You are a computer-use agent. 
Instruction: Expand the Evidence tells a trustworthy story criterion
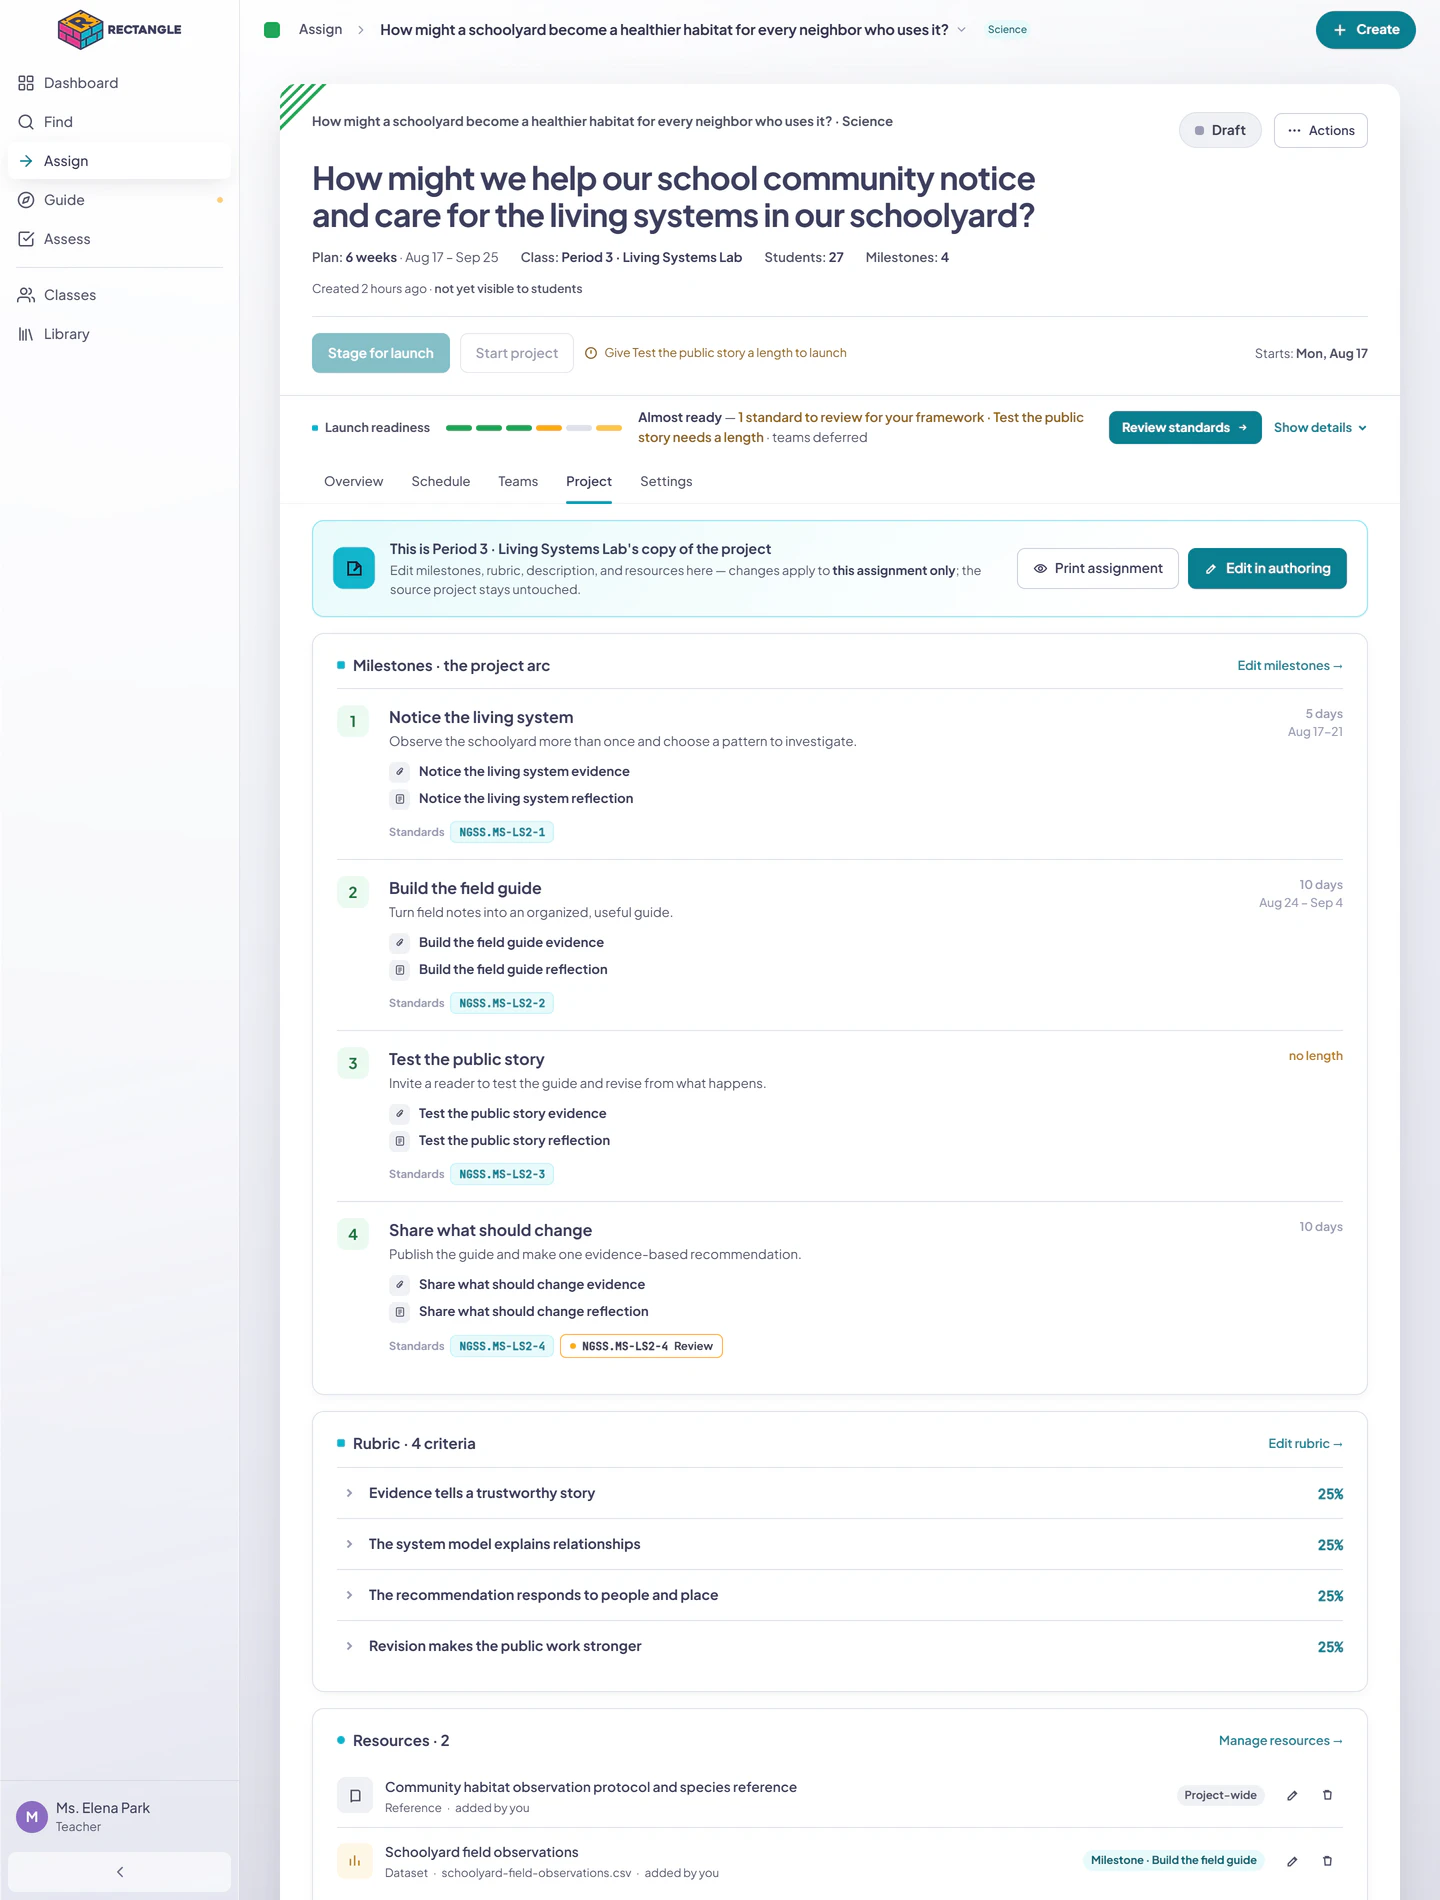pyautogui.click(x=349, y=1494)
